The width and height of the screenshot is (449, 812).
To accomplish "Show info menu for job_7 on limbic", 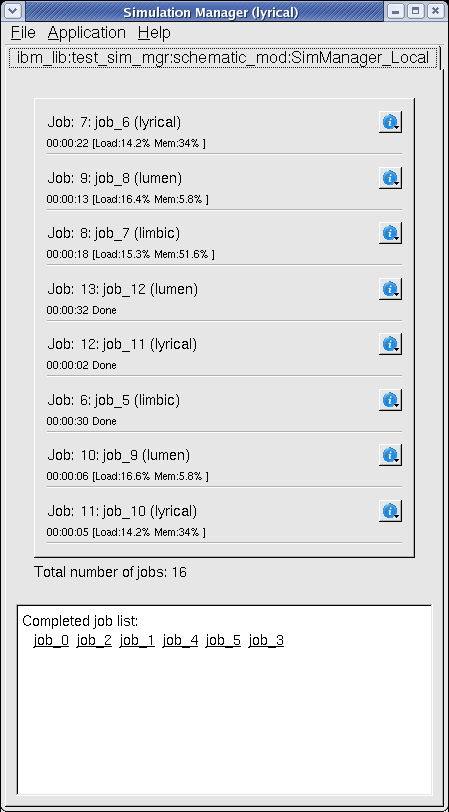I will tap(390, 233).
